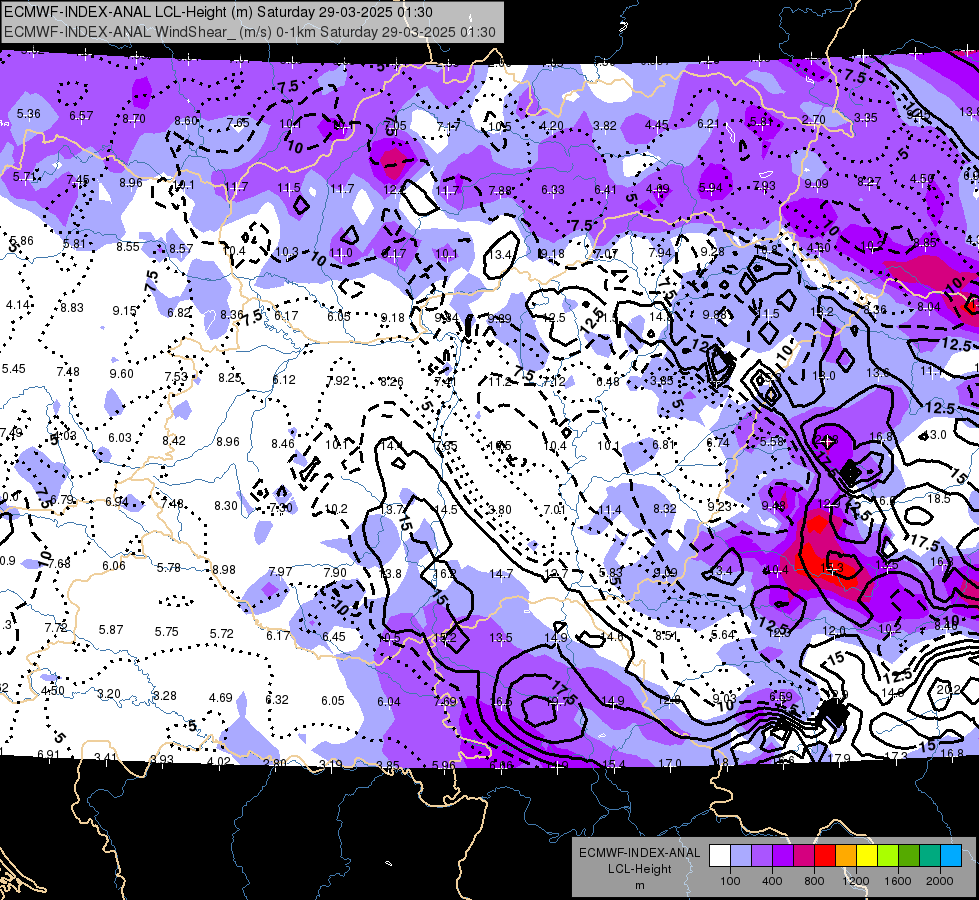The width and height of the screenshot is (979, 900).
Task: Click the grid value 3.20
Action: (x=109, y=694)
